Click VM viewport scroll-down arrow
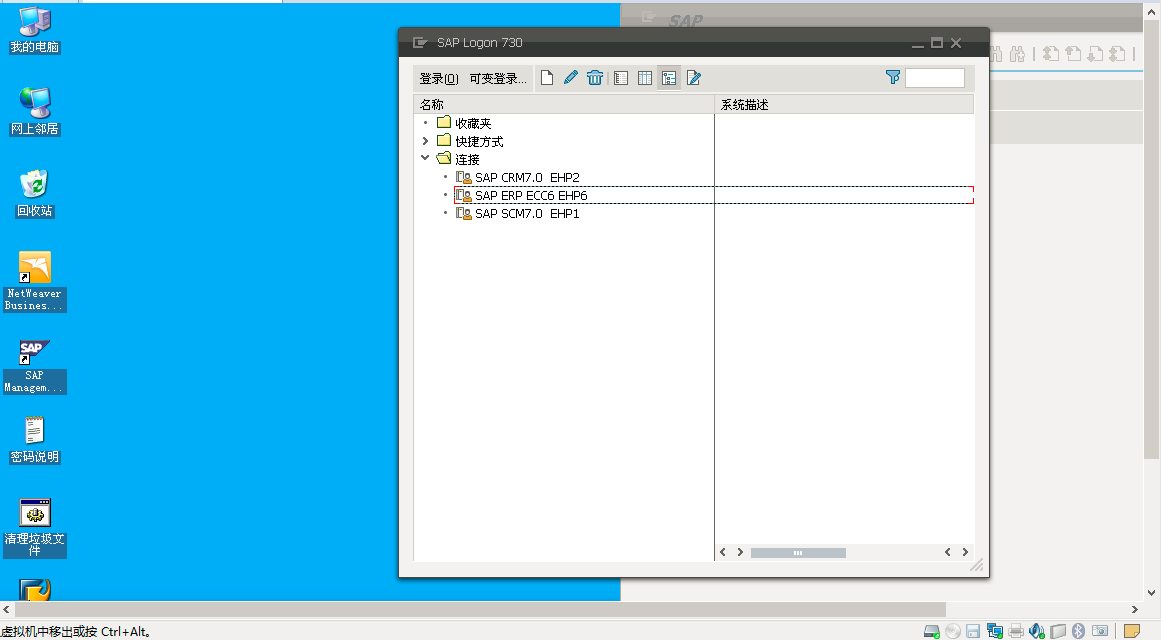The image size is (1161, 640). pyautogui.click(x=1151, y=593)
